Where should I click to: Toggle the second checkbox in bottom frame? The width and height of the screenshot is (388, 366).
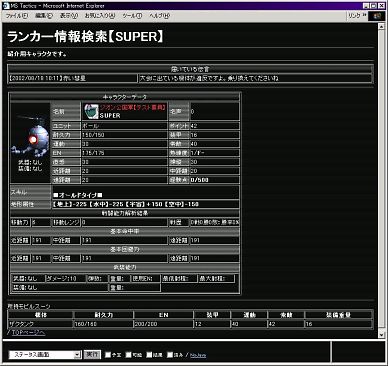tap(129, 355)
